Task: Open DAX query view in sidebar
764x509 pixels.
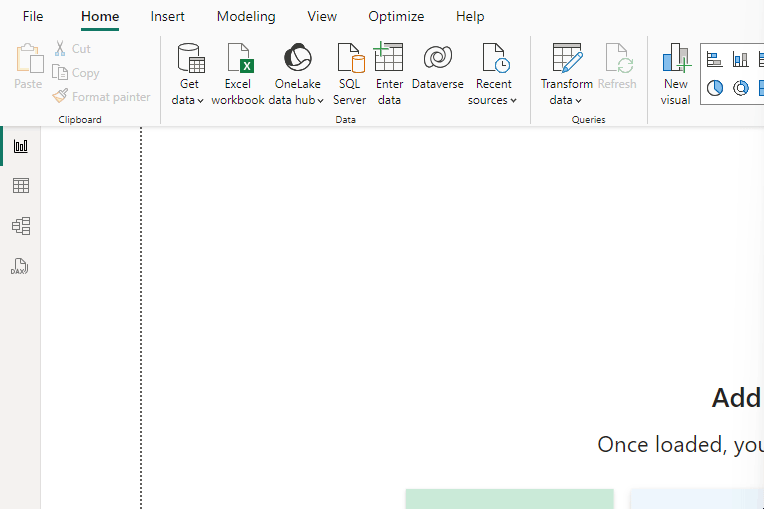Action: click(19, 266)
